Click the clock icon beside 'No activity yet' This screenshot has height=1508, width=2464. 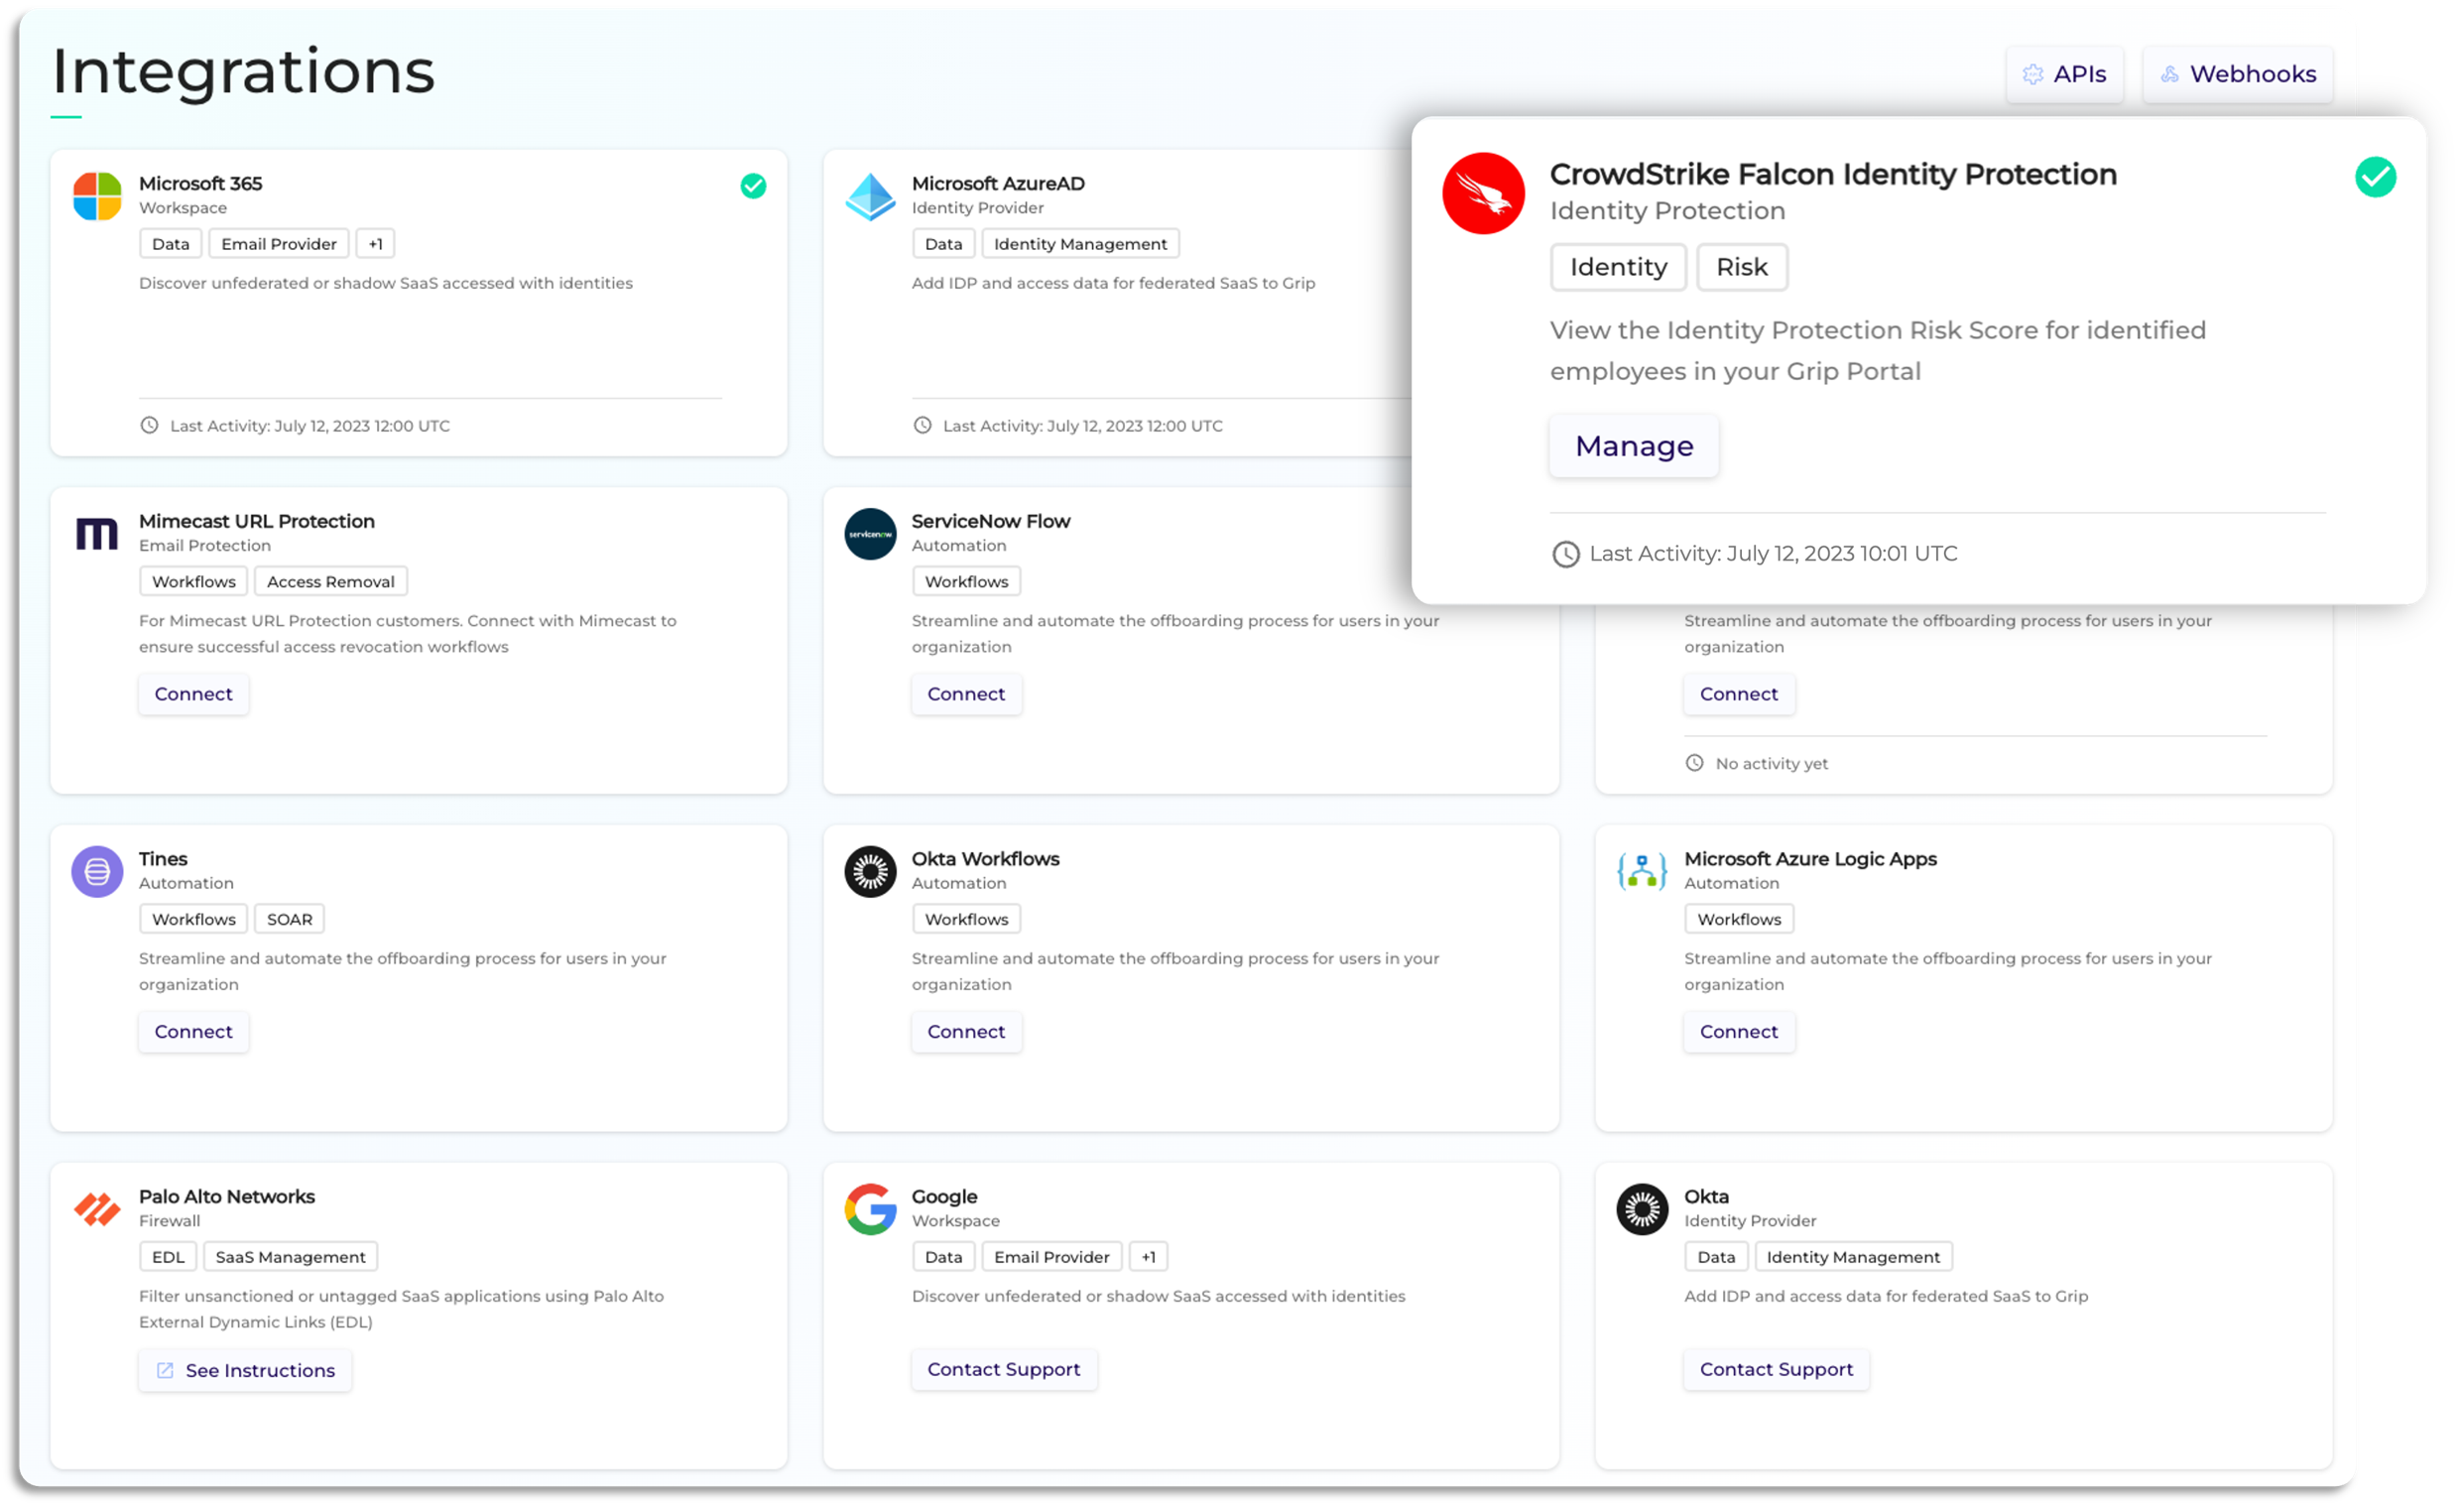pyautogui.click(x=1694, y=763)
